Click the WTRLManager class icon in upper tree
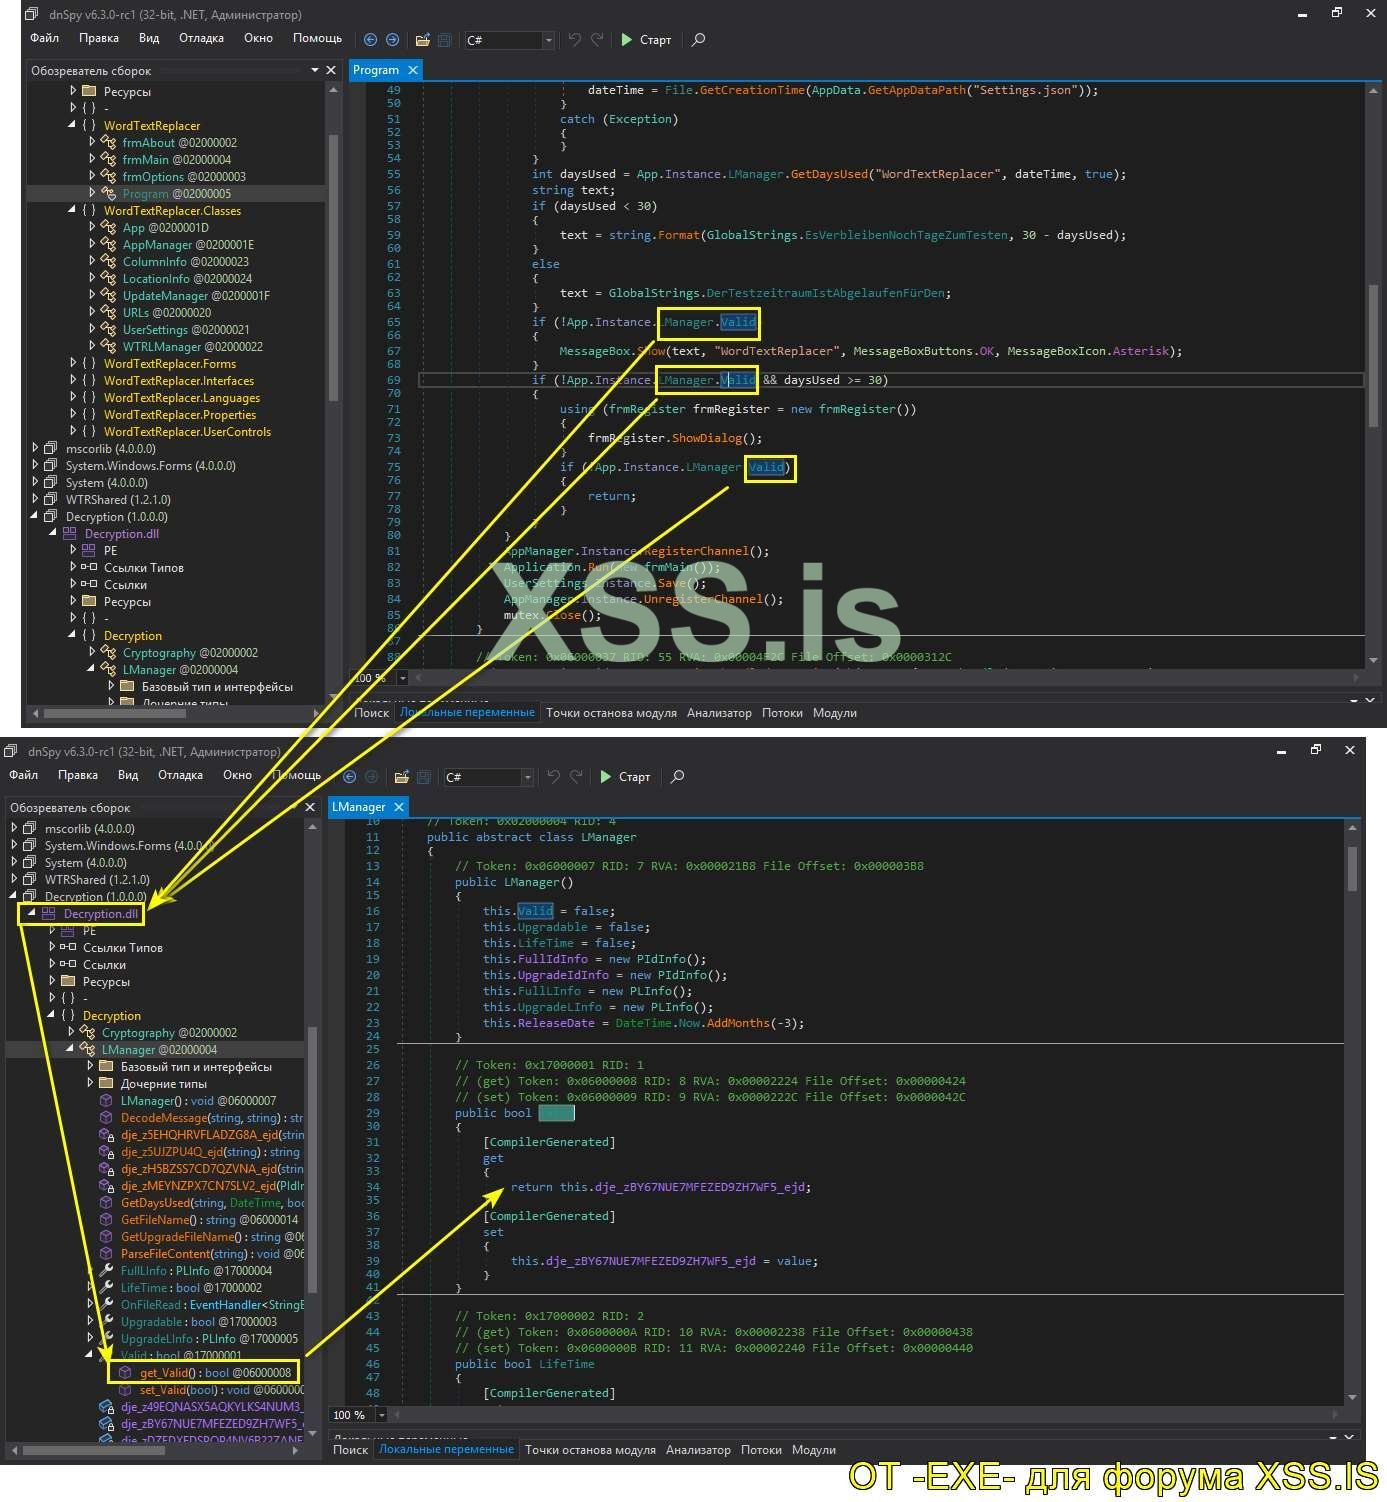The width and height of the screenshot is (1387, 1502). point(108,347)
